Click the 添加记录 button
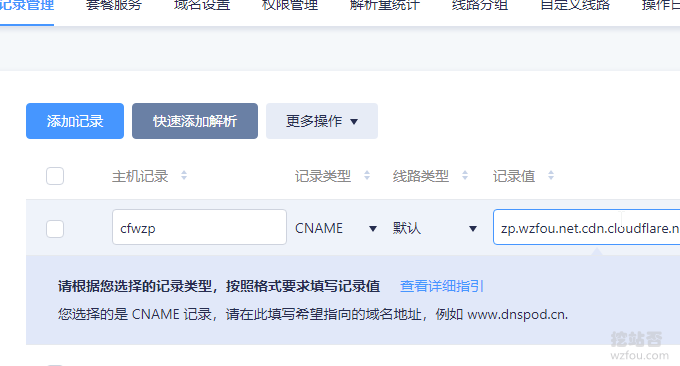680x366 pixels. [75, 121]
